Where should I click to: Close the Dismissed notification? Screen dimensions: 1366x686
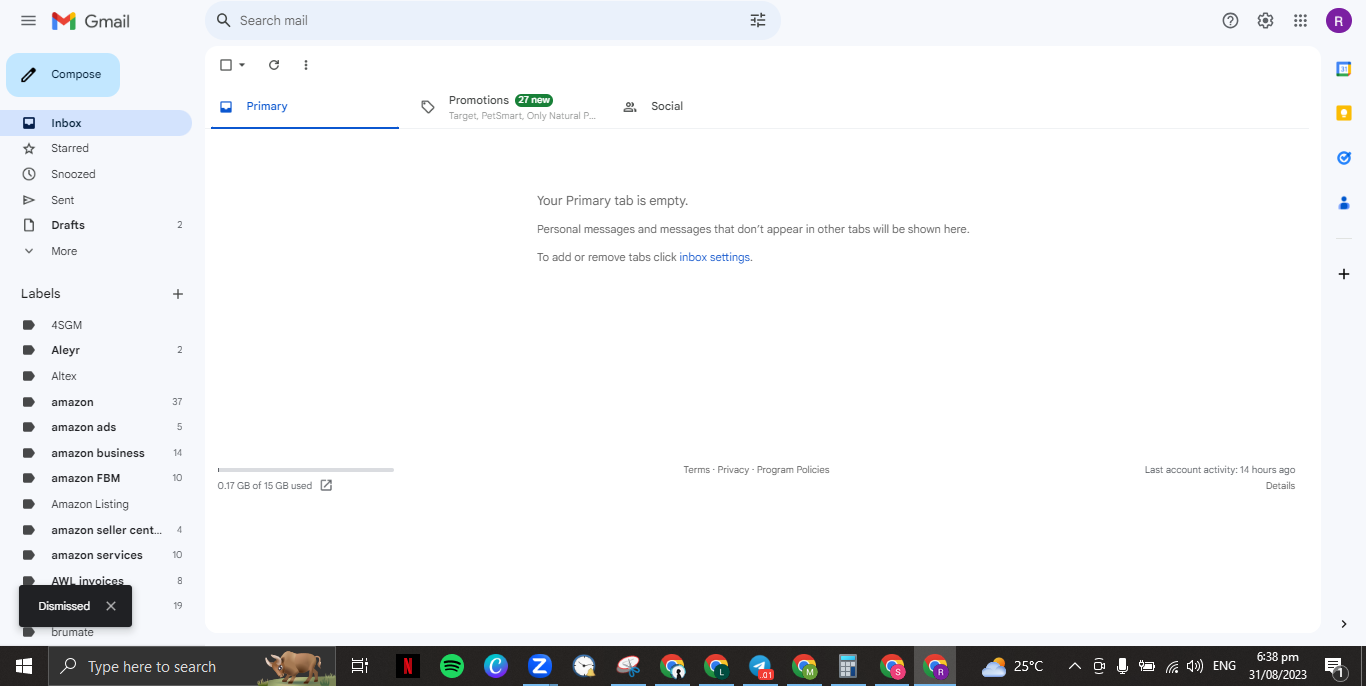(111, 606)
